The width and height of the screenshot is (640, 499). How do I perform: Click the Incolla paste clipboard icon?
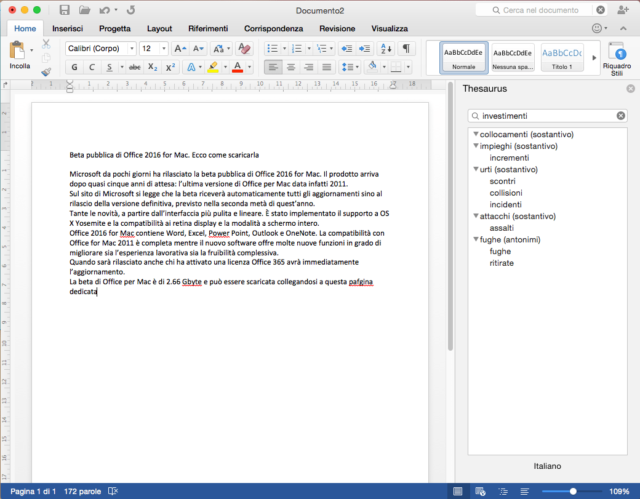click(17, 50)
